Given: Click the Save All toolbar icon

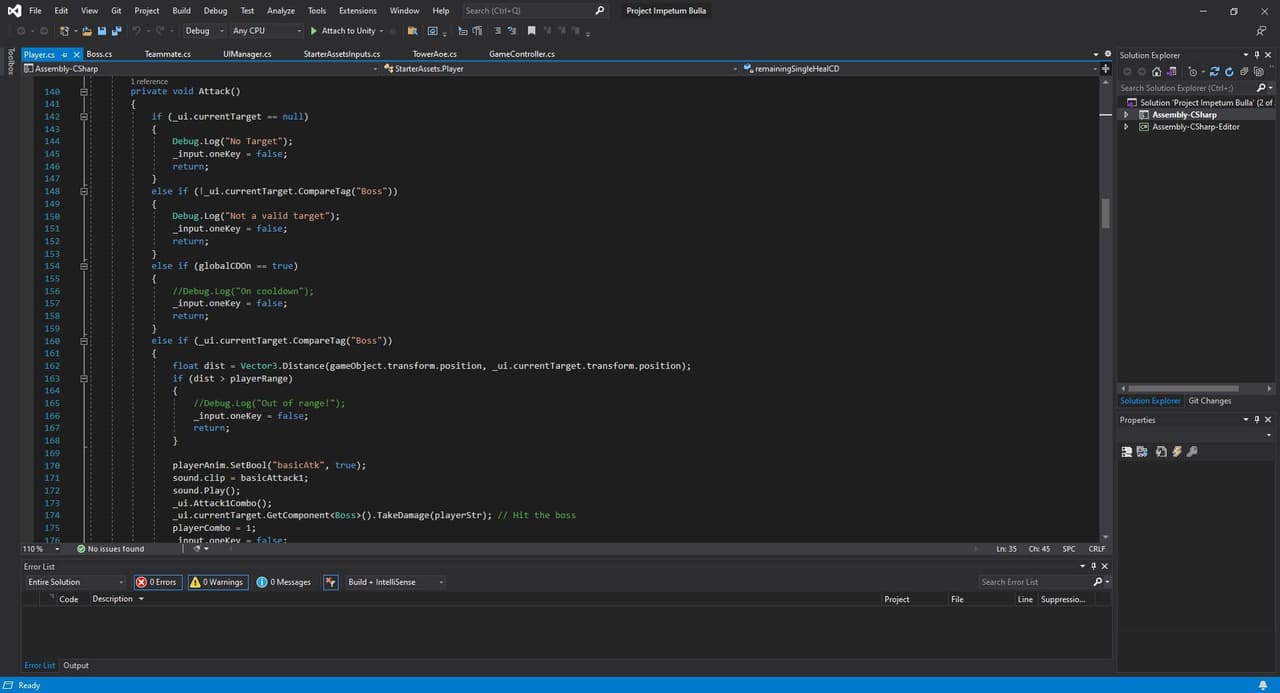Looking at the screenshot, I should click(116, 31).
